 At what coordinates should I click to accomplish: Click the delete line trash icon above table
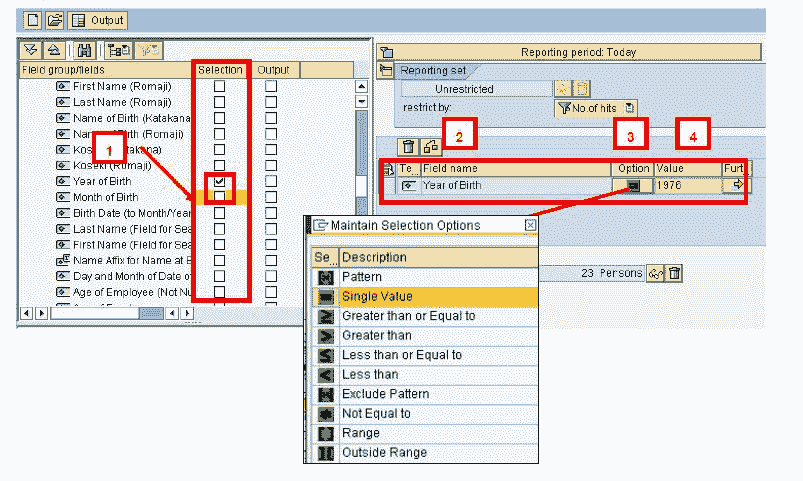(x=408, y=147)
